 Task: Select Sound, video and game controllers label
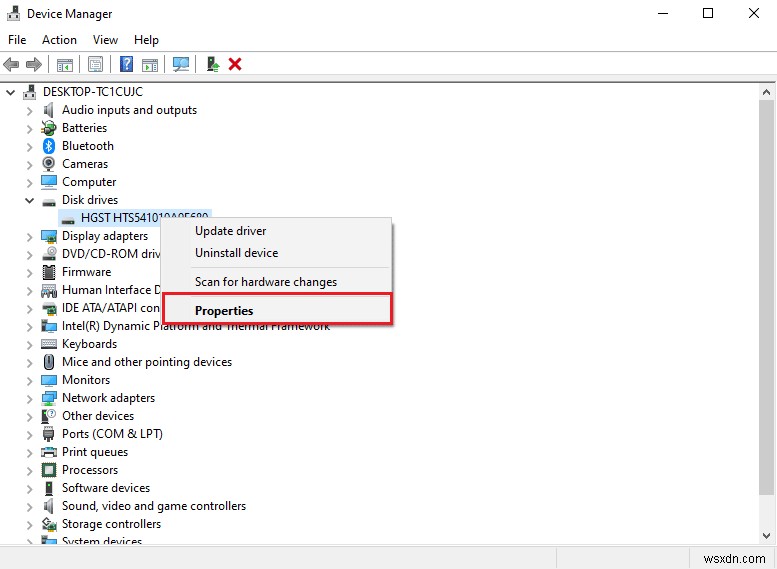click(x=154, y=506)
